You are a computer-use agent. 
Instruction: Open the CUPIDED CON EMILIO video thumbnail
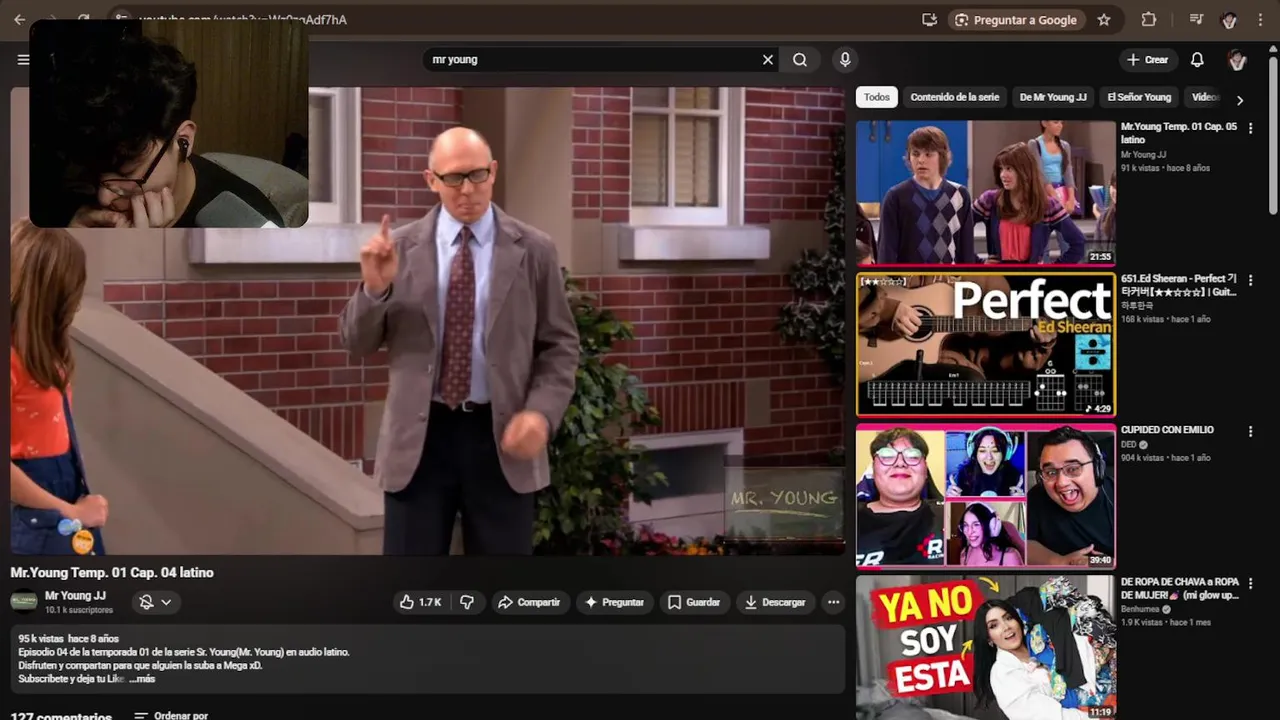(x=985, y=496)
